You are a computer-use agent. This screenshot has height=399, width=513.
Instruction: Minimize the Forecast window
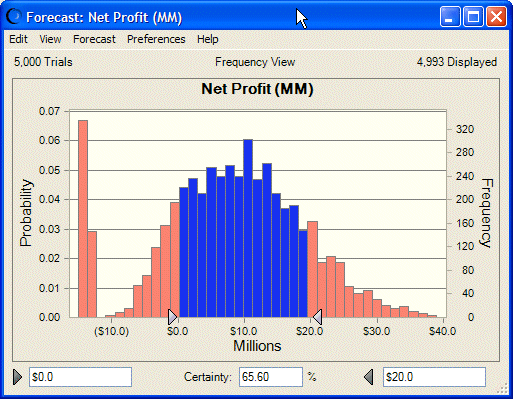pos(450,17)
